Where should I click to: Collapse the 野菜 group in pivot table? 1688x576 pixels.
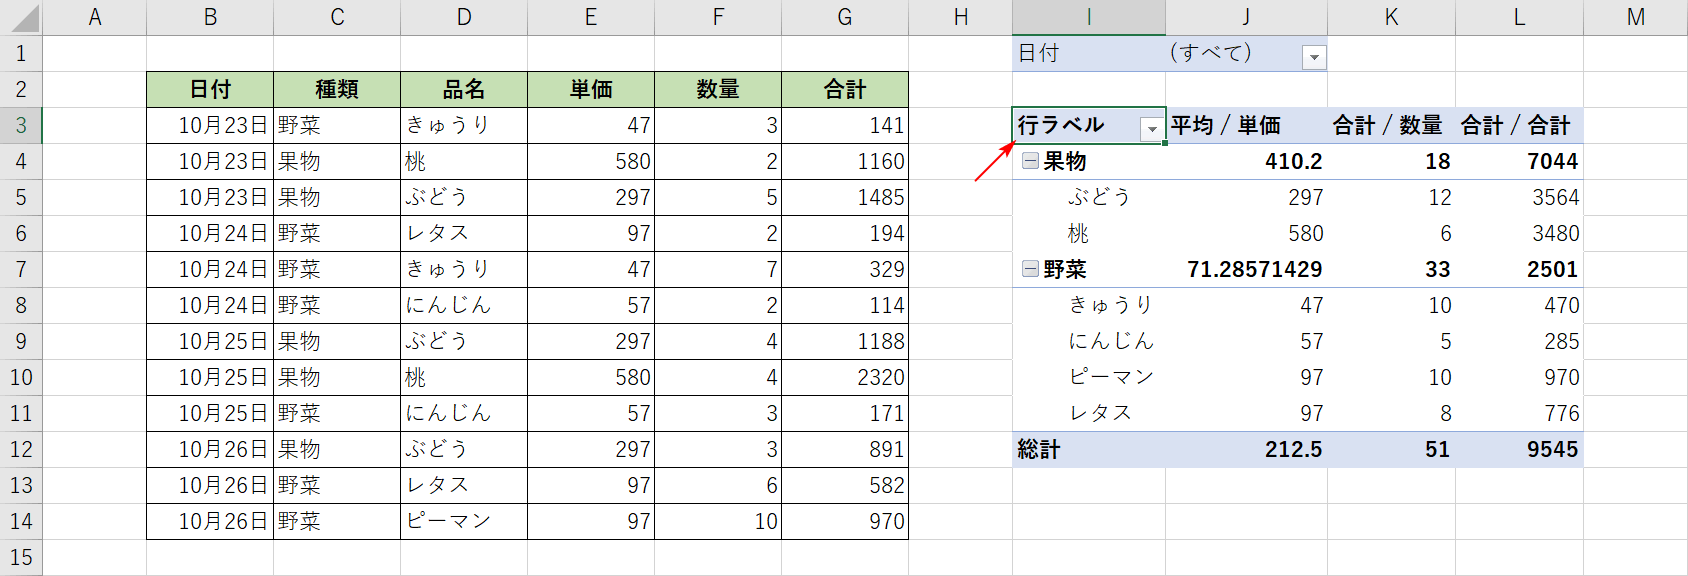tap(1030, 269)
